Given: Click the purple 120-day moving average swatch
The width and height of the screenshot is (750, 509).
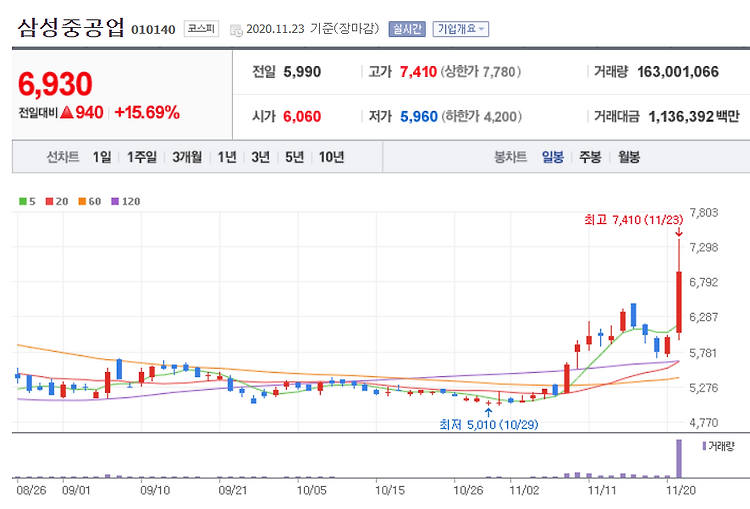Looking at the screenshot, I should (x=115, y=201).
